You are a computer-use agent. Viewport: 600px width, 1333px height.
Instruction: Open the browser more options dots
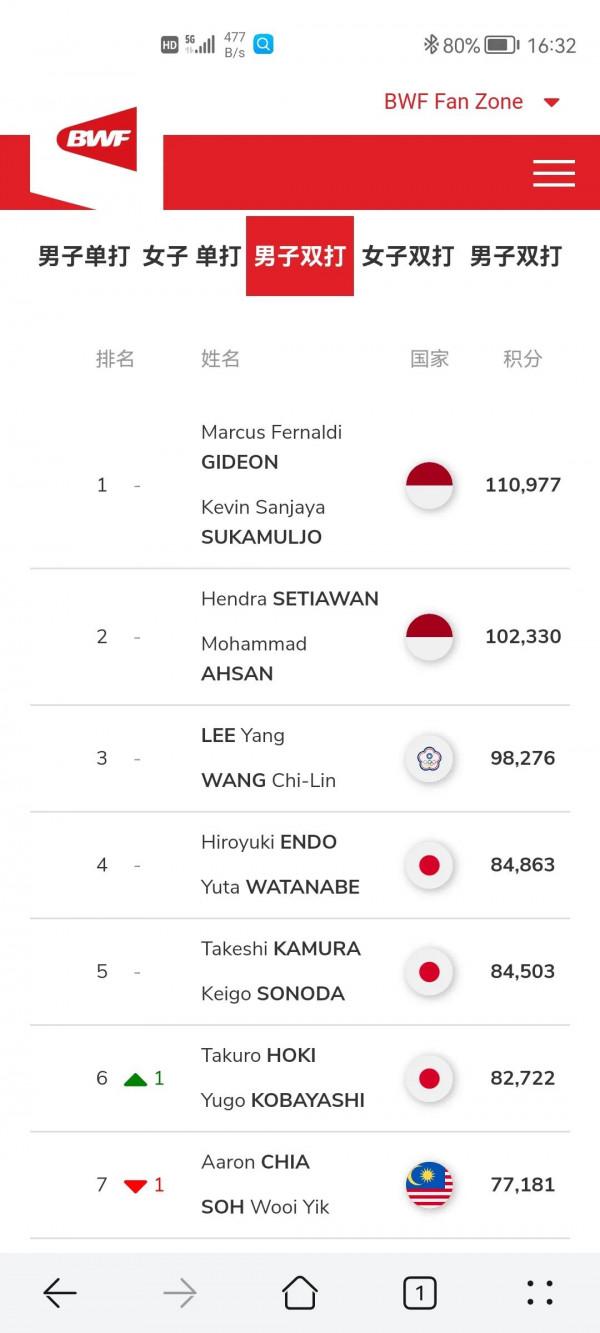(540, 1293)
